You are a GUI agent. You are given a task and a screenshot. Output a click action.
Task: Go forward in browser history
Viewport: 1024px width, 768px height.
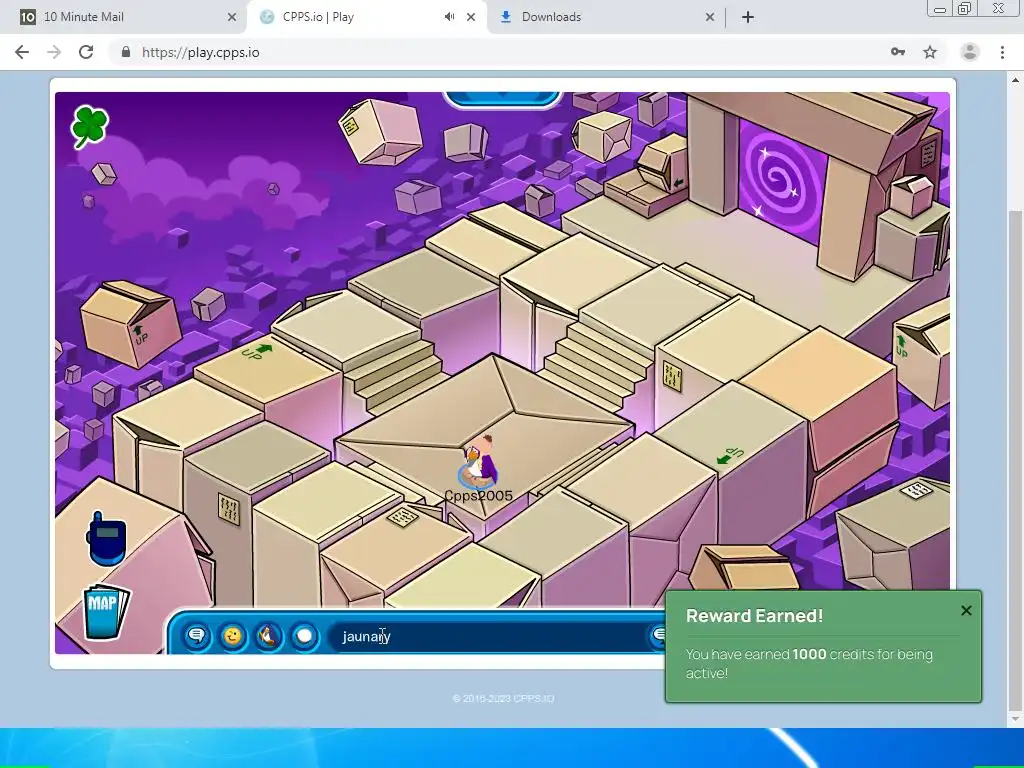[54, 52]
